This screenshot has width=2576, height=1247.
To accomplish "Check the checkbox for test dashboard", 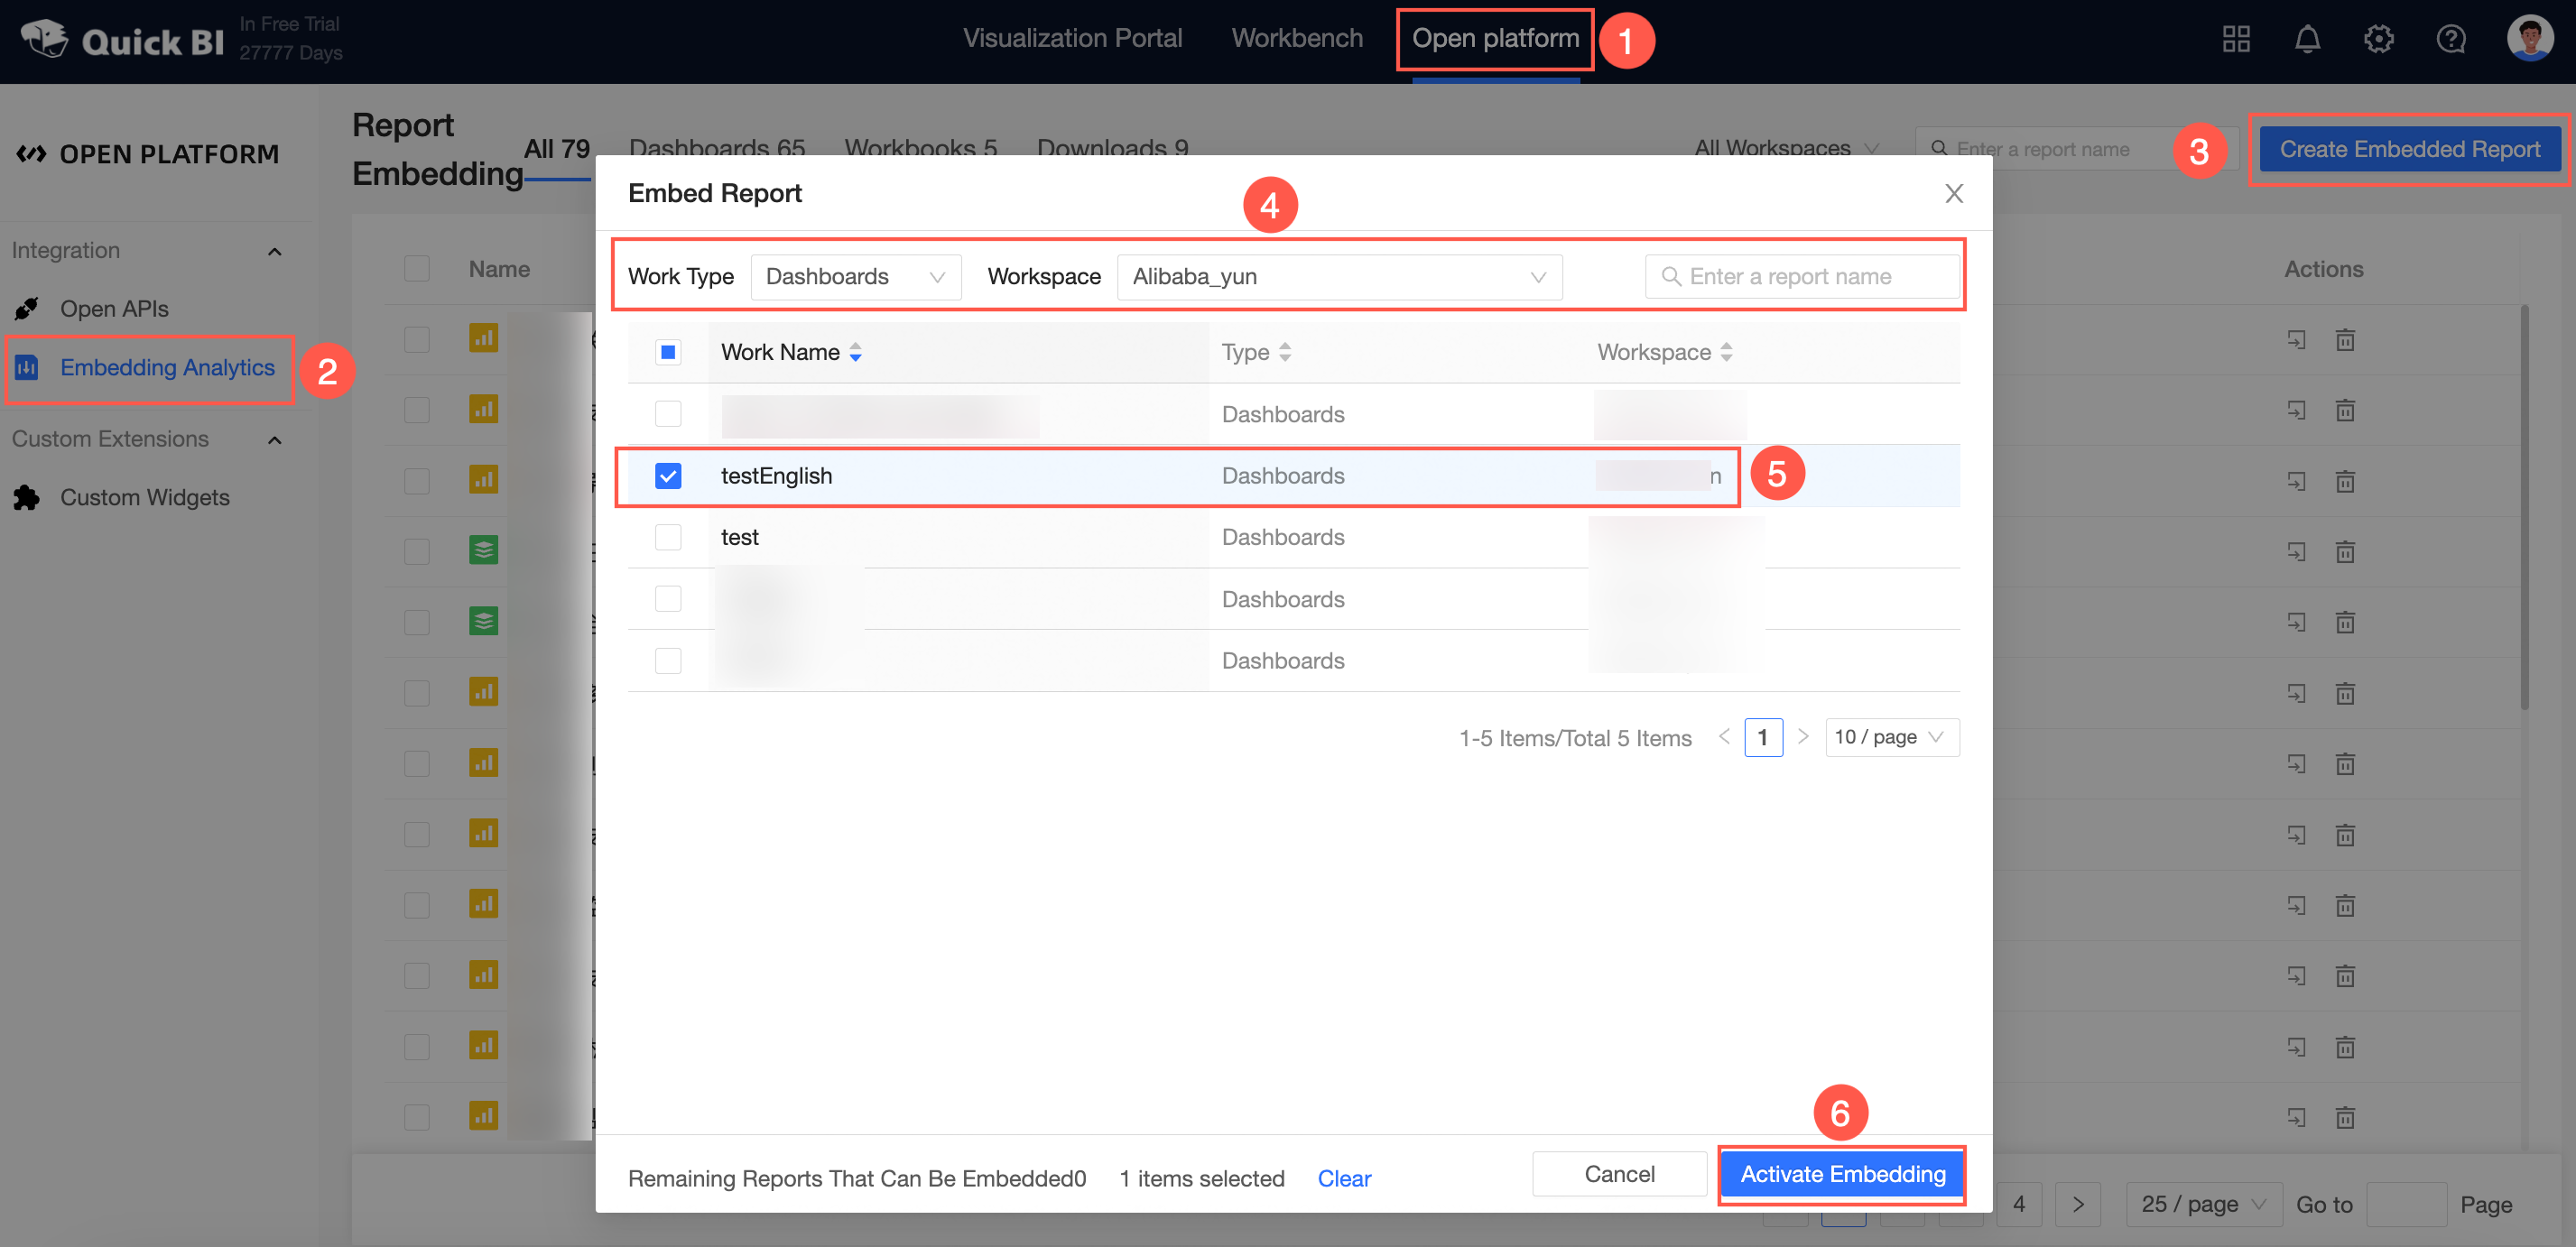I will [x=668, y=537].
